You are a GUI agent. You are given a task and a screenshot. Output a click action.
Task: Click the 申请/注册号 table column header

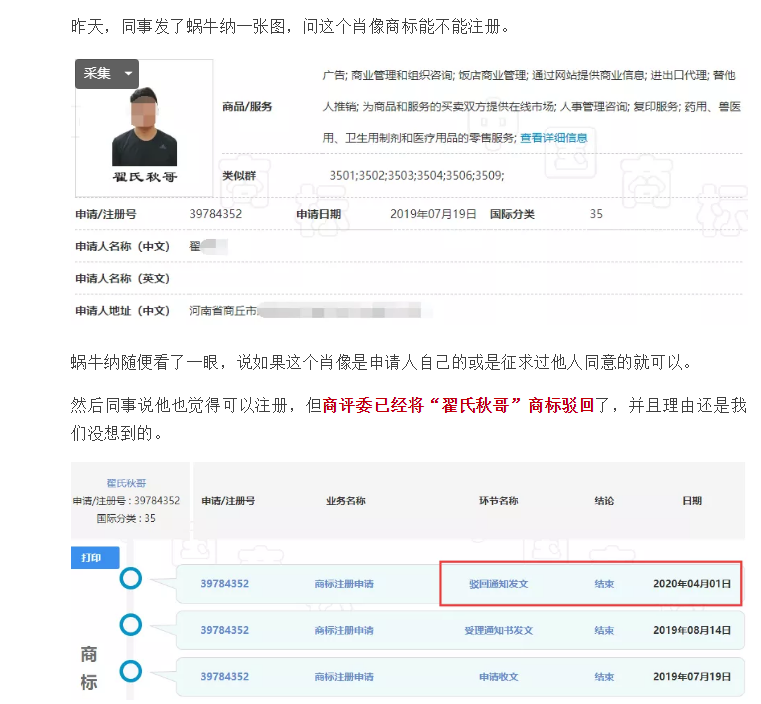click(x=228, y=501)
